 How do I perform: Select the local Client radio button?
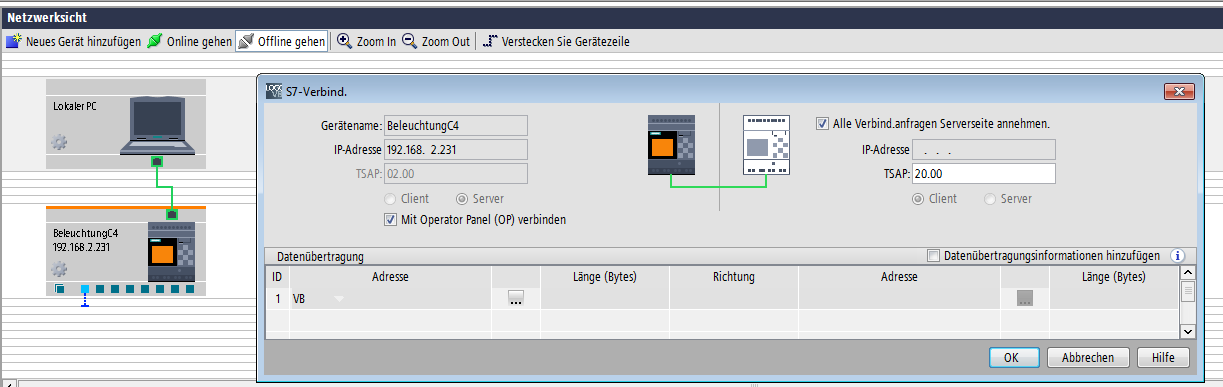tap(391, 198)
